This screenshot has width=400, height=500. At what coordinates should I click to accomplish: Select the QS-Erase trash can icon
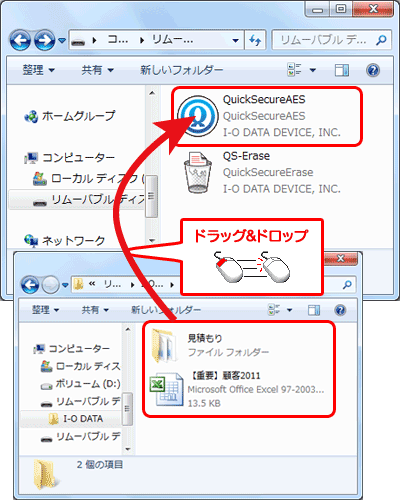point(198,172)
